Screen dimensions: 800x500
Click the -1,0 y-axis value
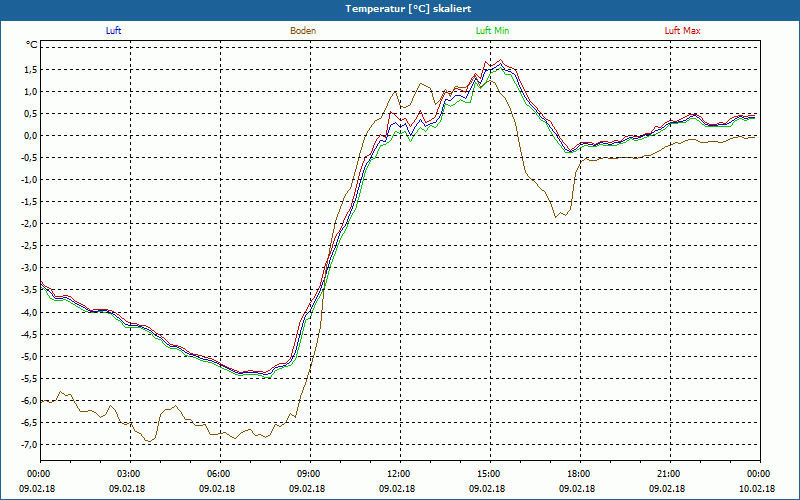coord(29,180)
